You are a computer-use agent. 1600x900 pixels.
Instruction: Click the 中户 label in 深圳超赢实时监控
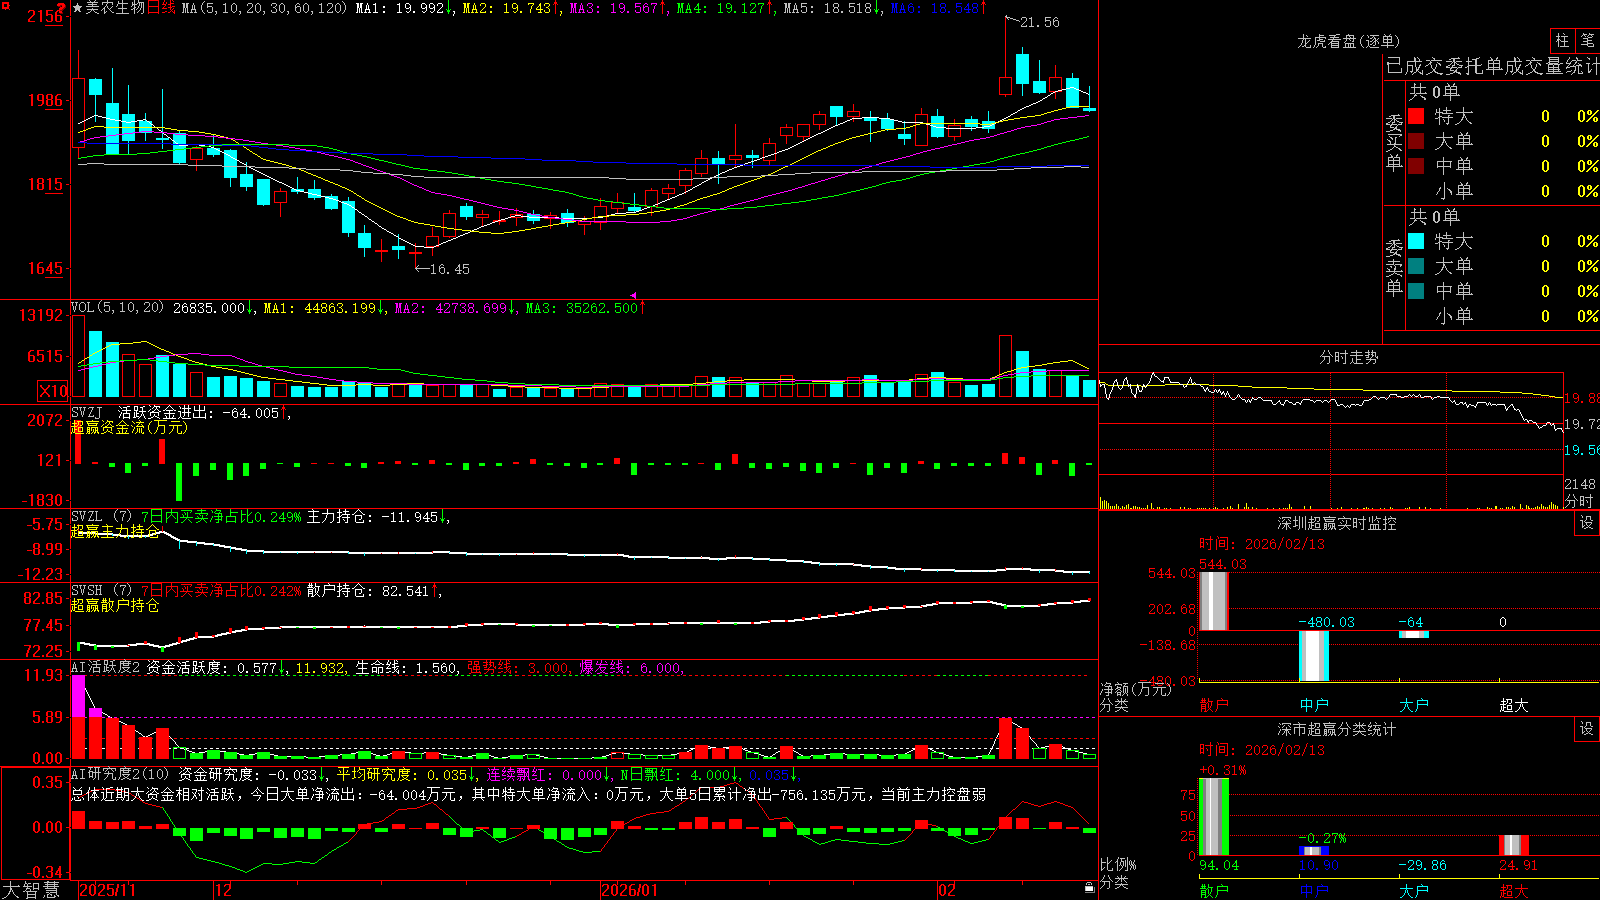(x=1314, y=705)
